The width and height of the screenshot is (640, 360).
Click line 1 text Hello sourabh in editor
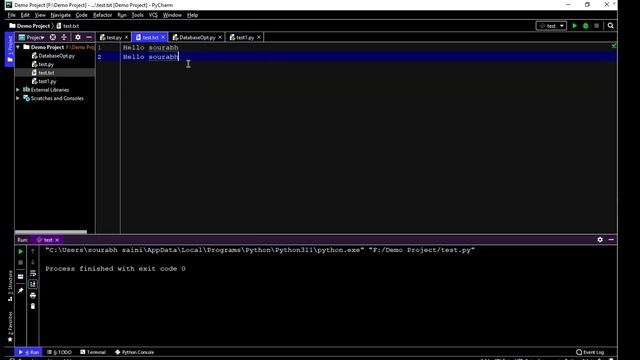click(x=151, y=47)
